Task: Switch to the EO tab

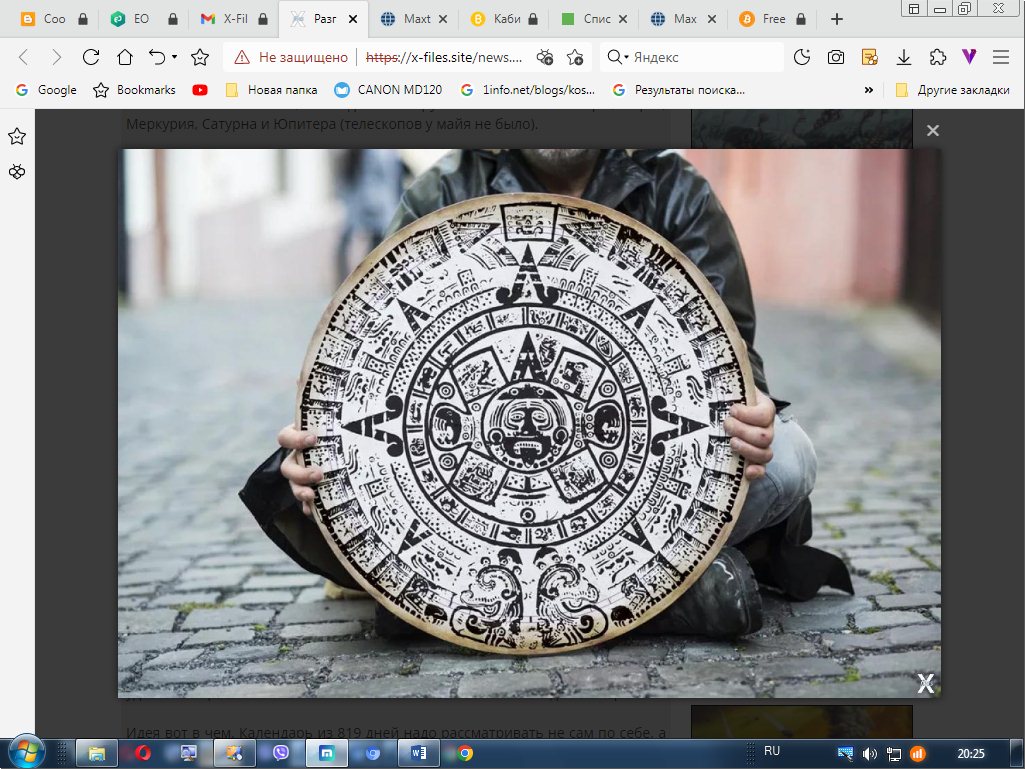Action: [x=144, y=20]
